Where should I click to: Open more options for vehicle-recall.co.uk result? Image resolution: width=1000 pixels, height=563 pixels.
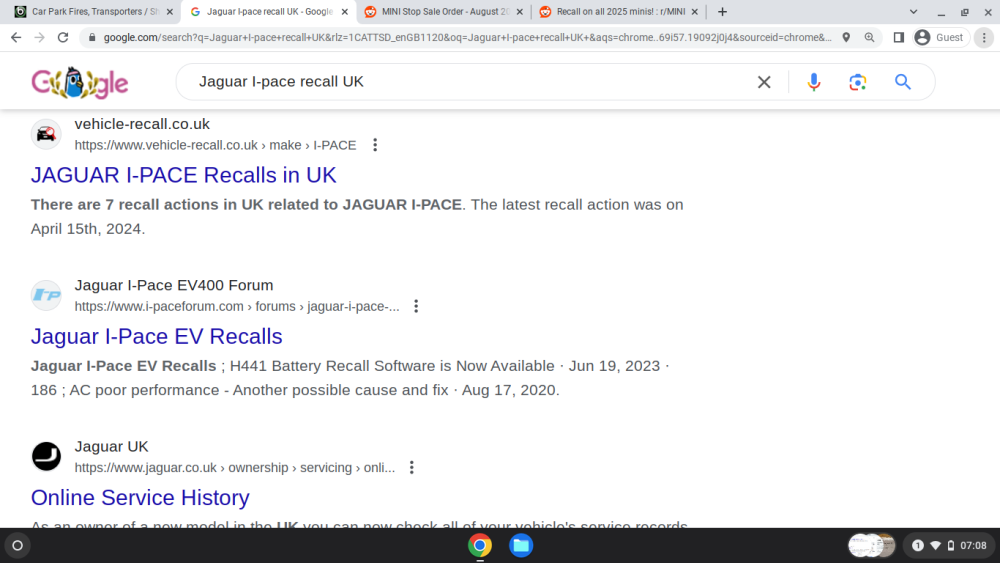pos(375,145)
